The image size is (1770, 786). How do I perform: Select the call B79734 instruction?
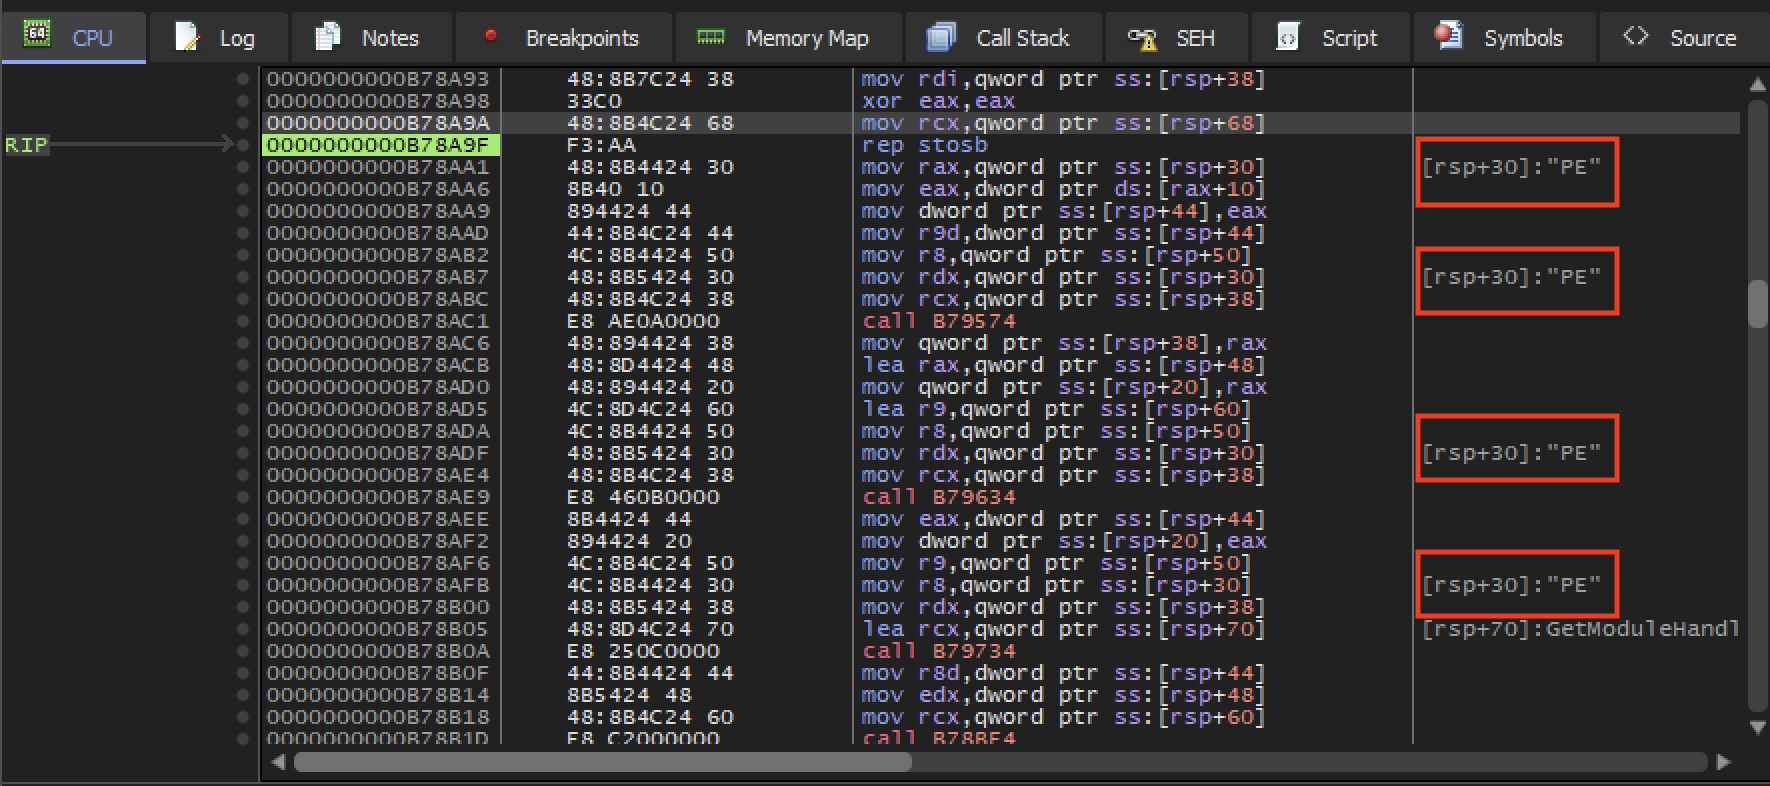pyautogui.click(x=938, y=651)
